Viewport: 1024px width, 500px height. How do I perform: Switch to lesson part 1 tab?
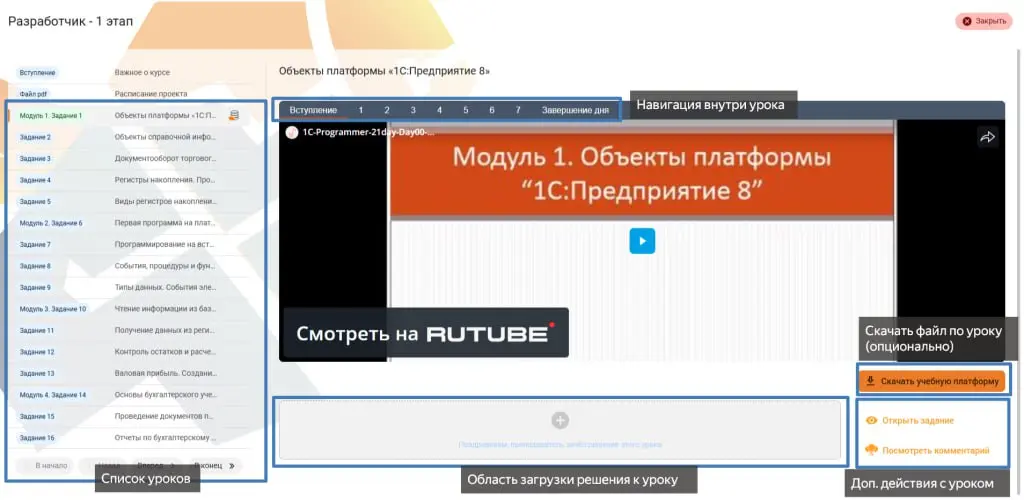click(x=360, y=110)
